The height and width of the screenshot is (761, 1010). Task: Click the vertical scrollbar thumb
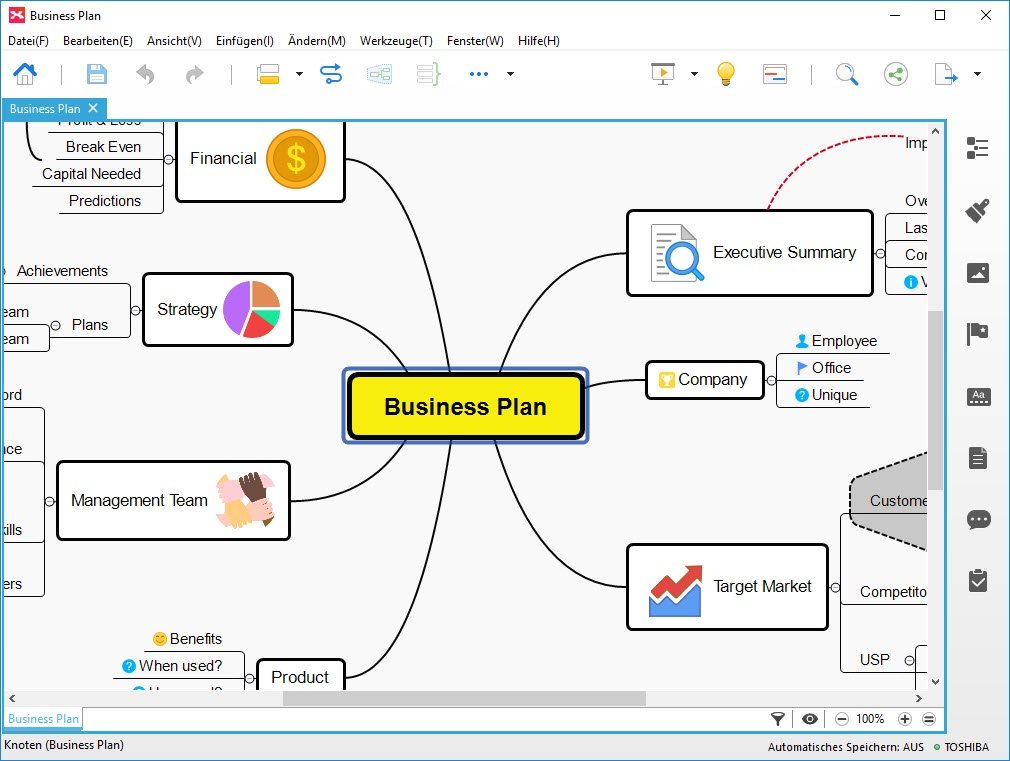click(935, 400)
